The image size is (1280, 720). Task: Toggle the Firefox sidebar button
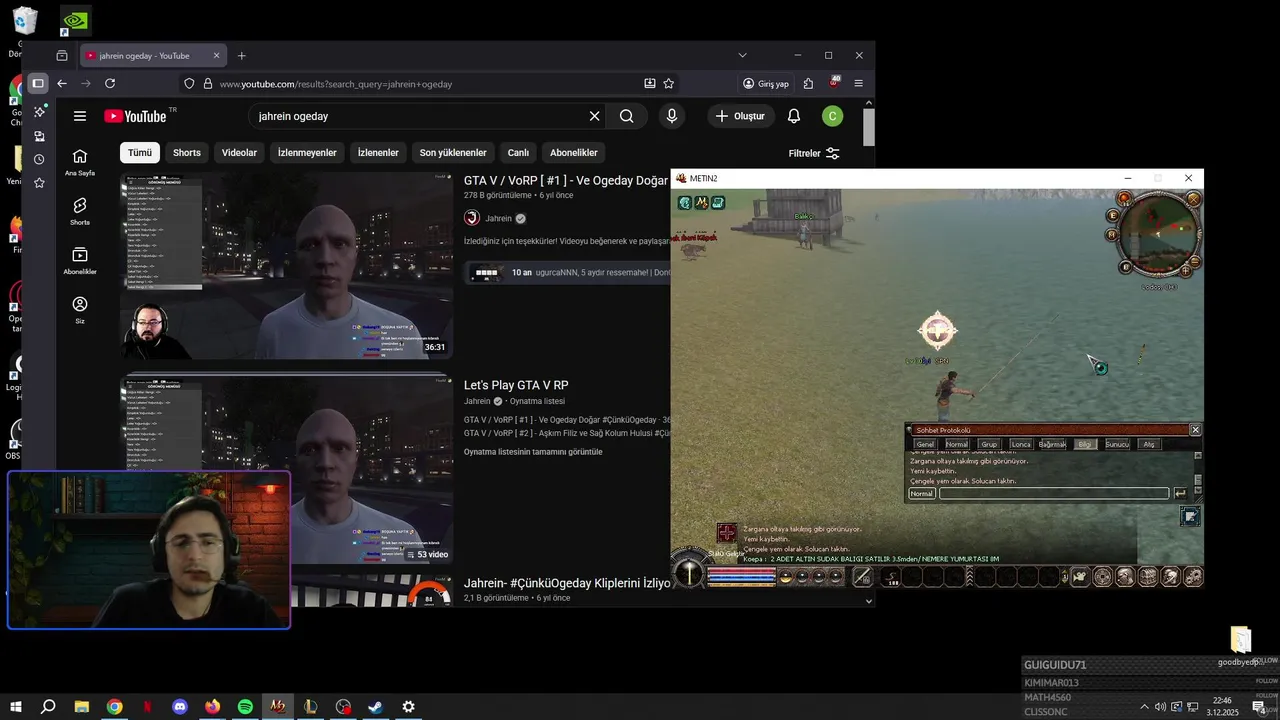pos(38,84)
